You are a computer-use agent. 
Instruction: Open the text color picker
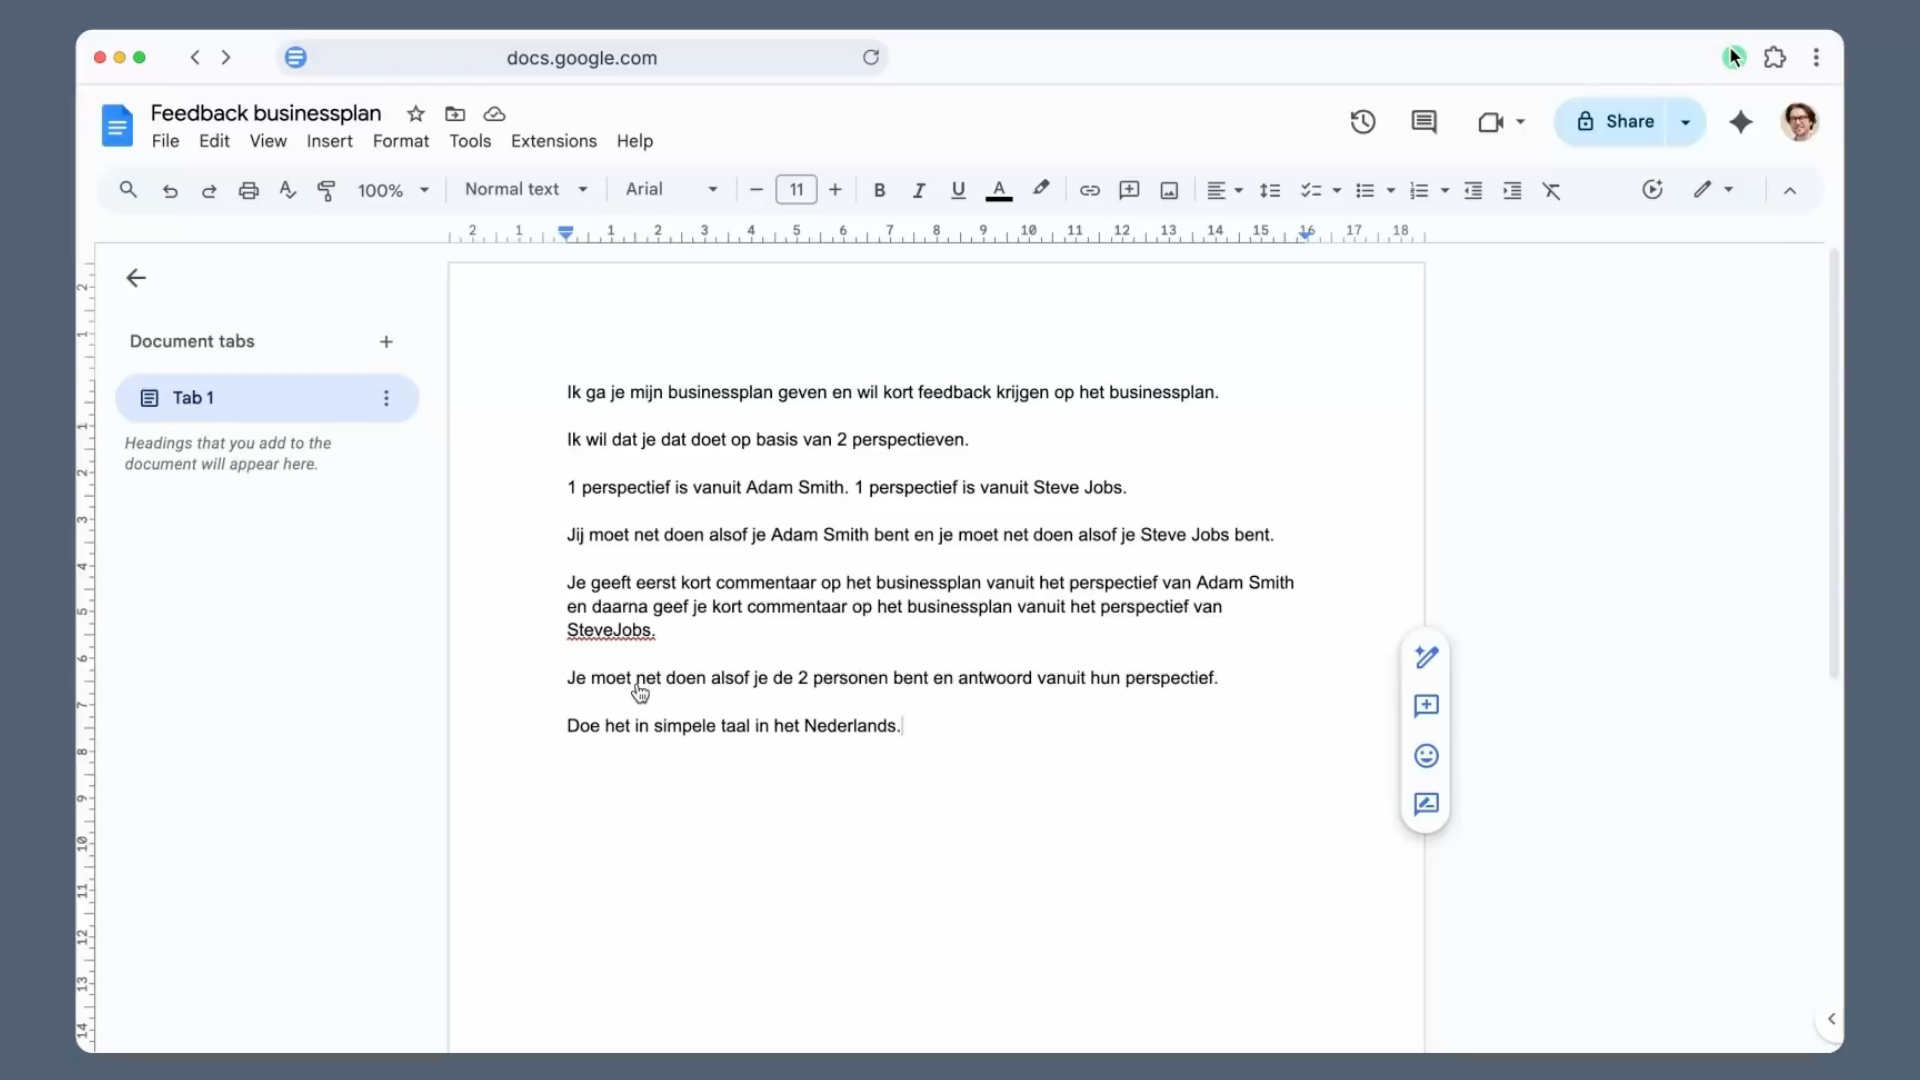(x=998, y=190)
